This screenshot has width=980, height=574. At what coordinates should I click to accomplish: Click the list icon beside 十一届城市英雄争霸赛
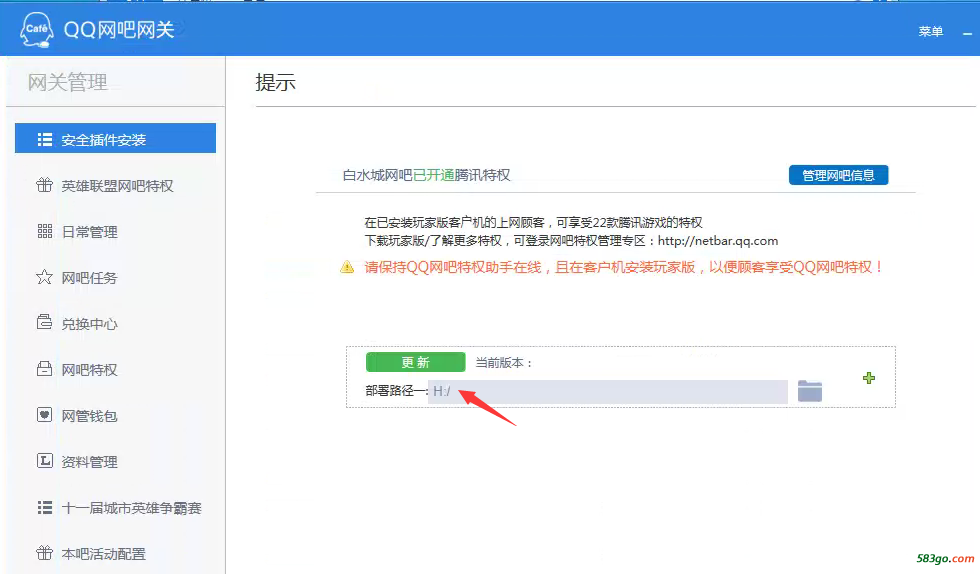44,507
